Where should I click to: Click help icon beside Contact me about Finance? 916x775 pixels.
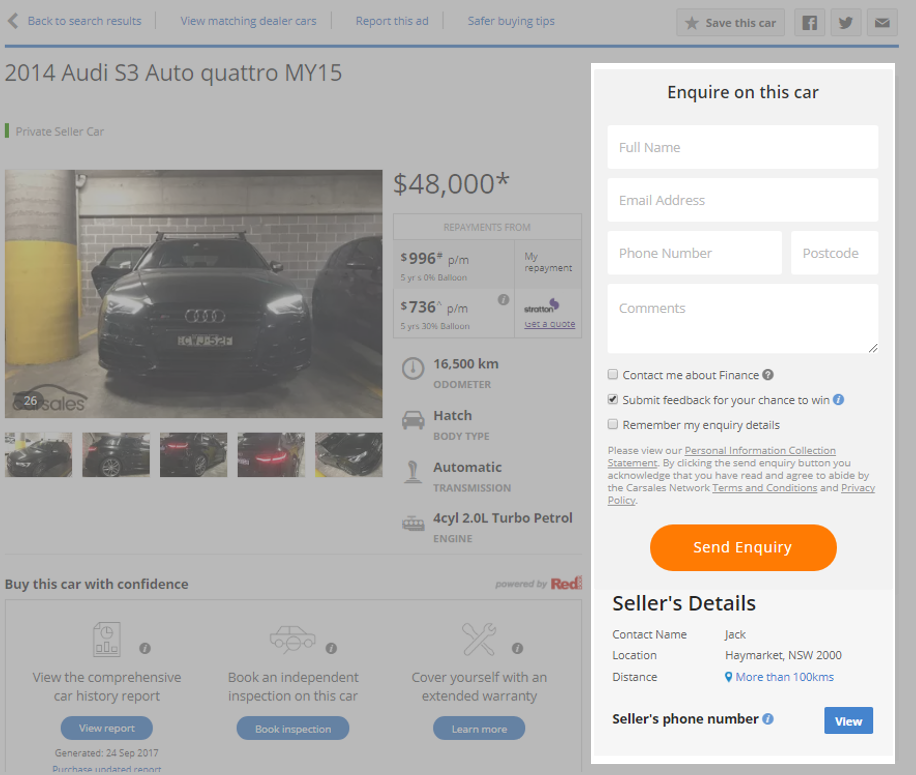768,375
